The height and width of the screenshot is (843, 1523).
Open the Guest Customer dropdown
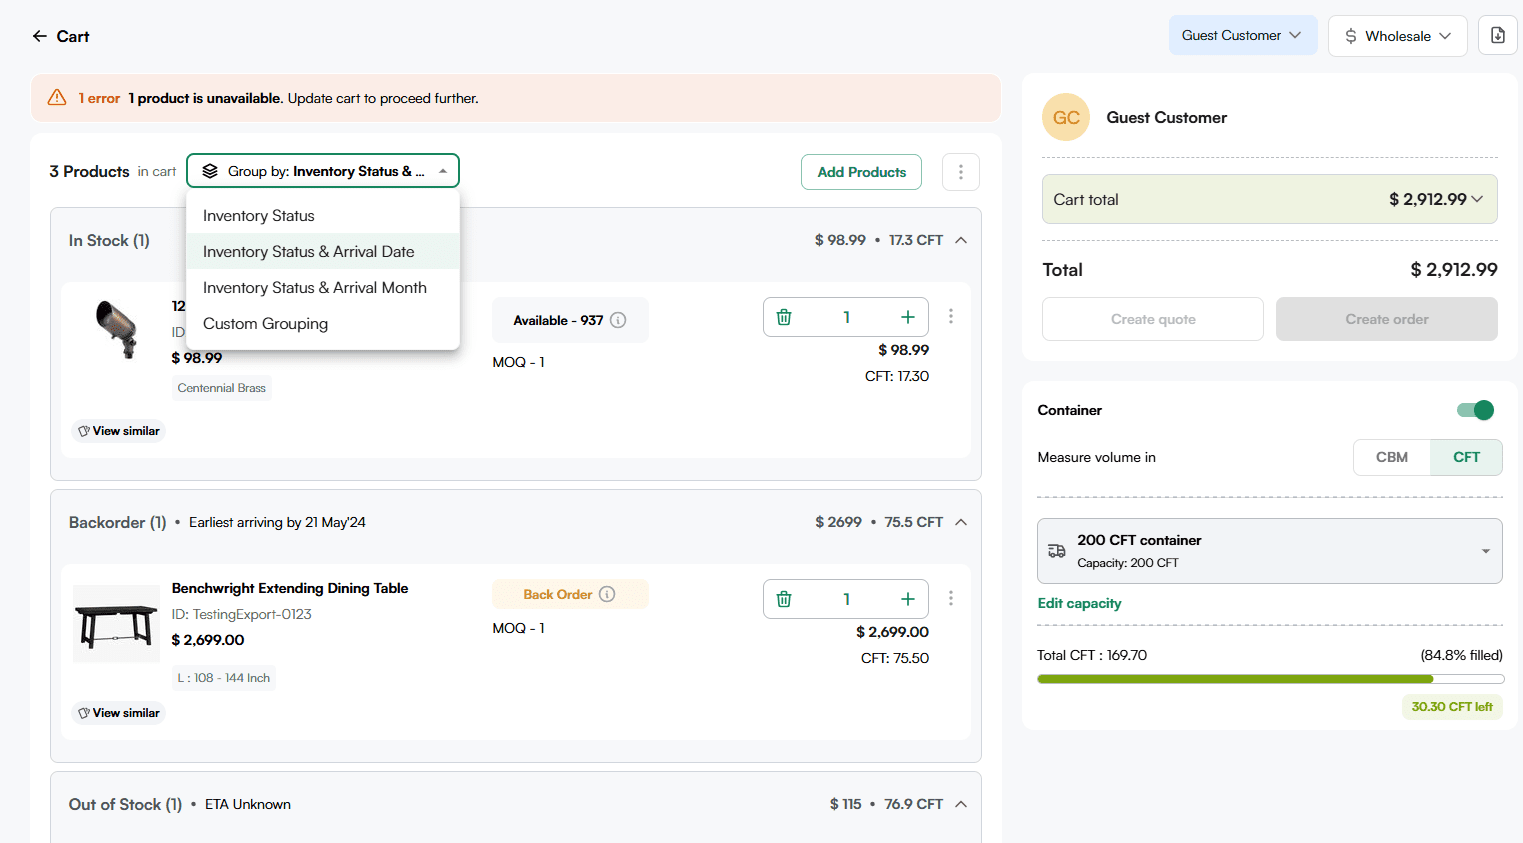[1242, 35]
